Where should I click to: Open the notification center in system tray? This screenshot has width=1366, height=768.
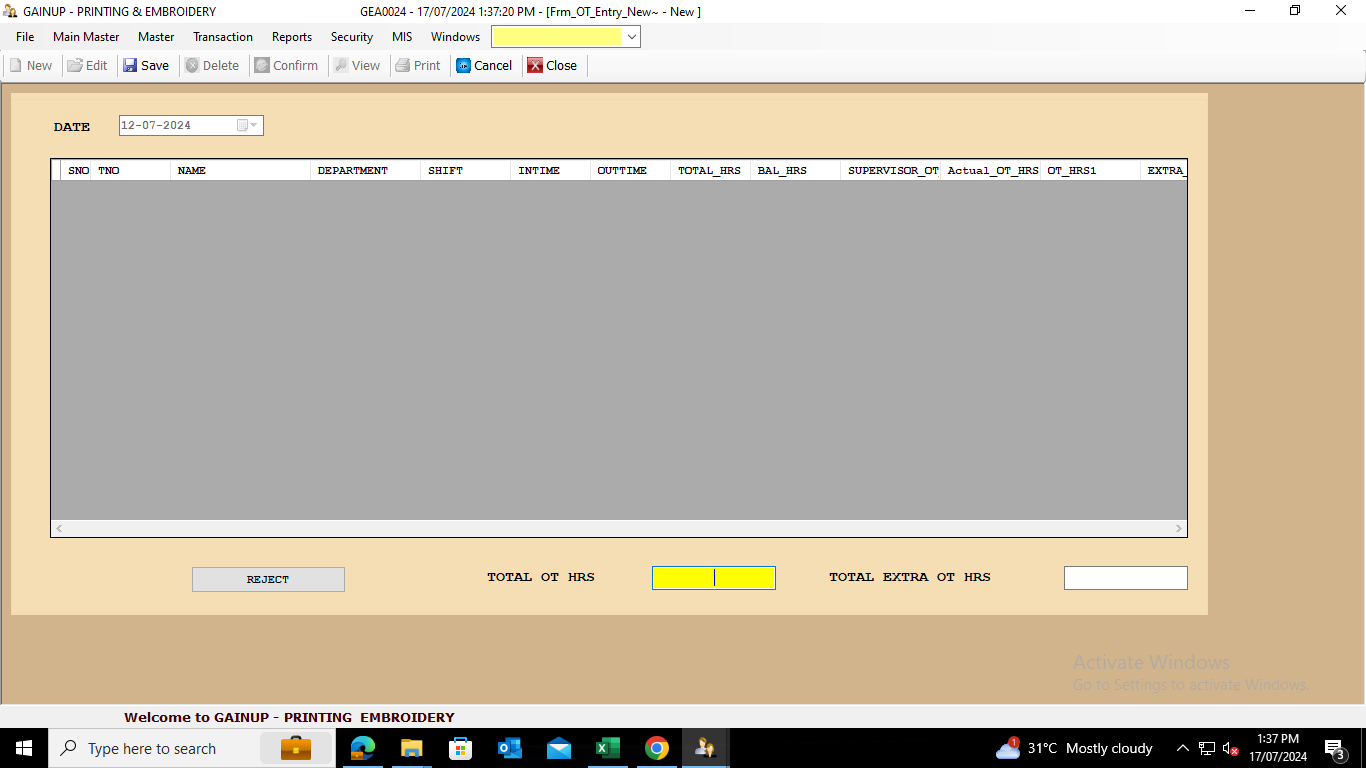click(x=1334, y=748)
